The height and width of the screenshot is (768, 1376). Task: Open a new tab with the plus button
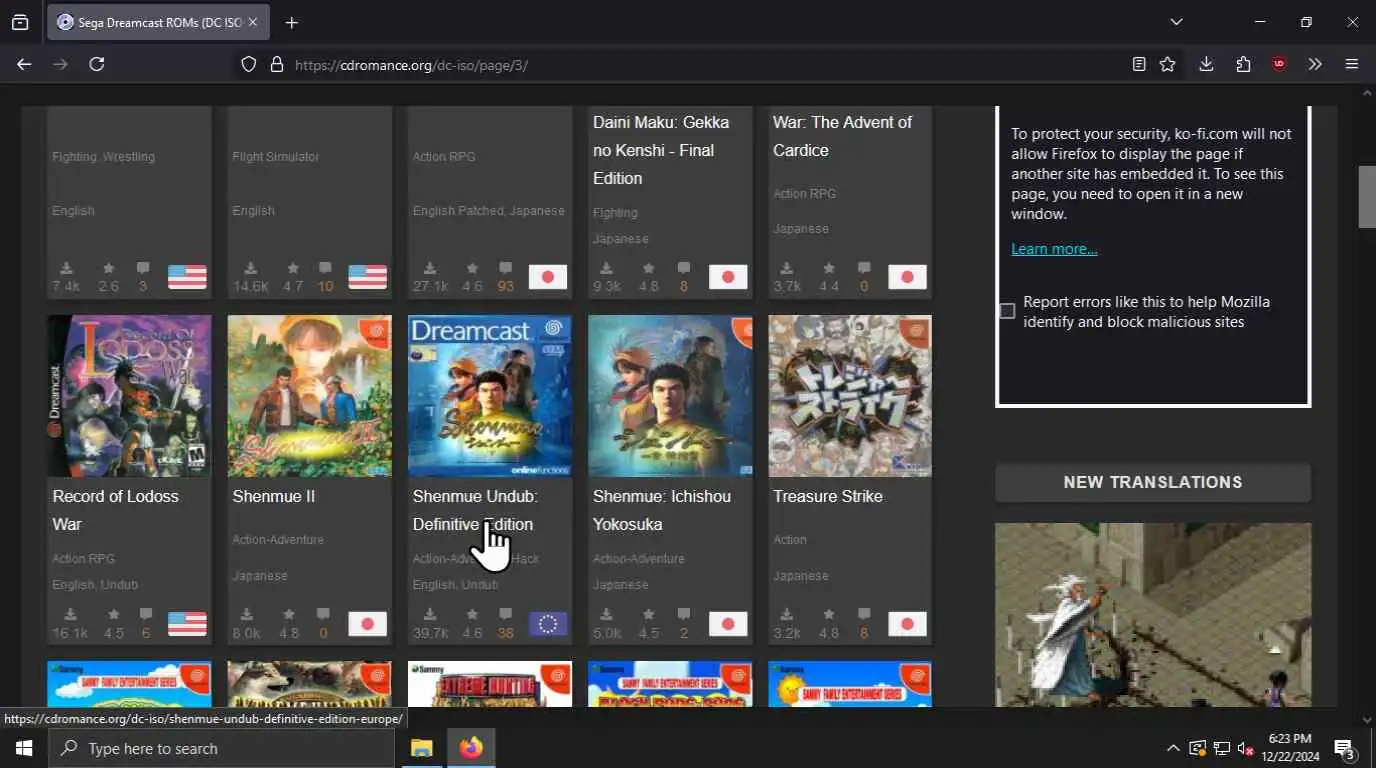pos(291,22)
